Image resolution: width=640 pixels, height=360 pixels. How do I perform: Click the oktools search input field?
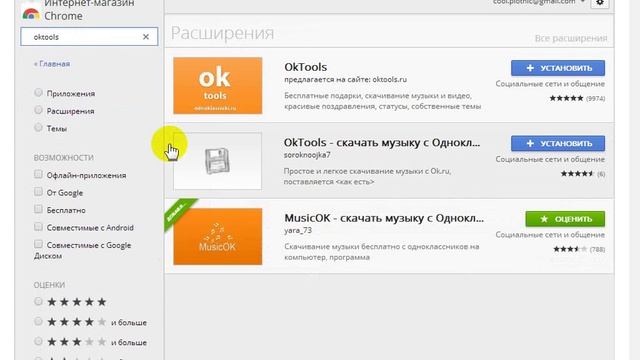[89, 37]
